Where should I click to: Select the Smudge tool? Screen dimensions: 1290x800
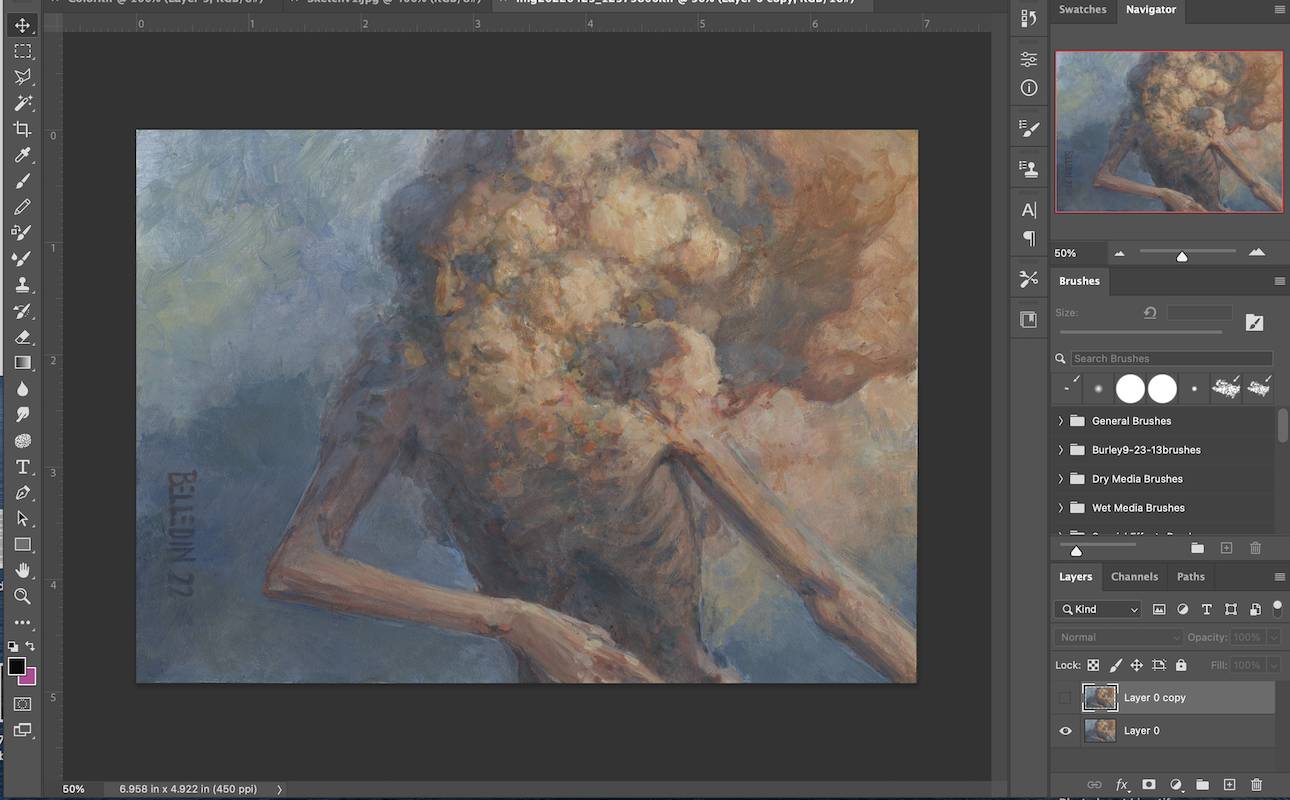click(x=22, y=415)
